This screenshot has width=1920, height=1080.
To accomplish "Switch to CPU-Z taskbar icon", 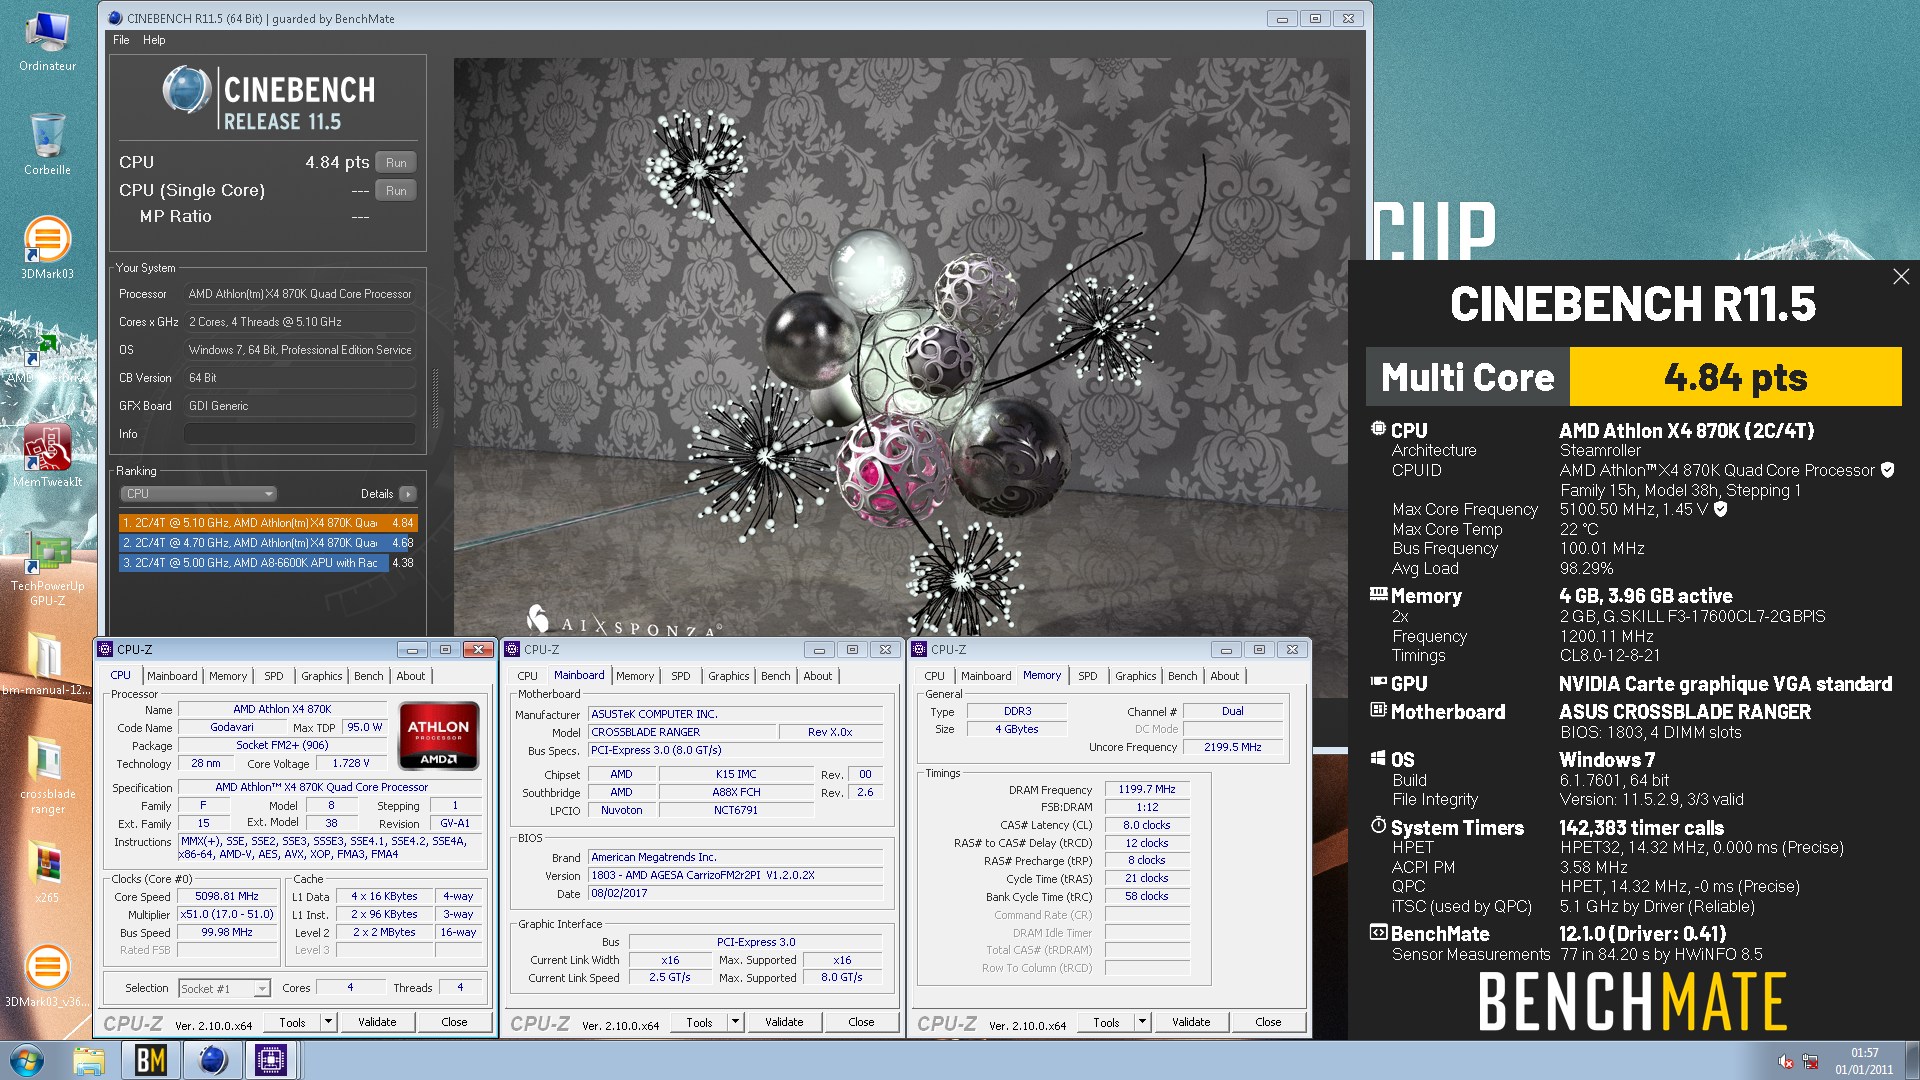I will 271,1060.
